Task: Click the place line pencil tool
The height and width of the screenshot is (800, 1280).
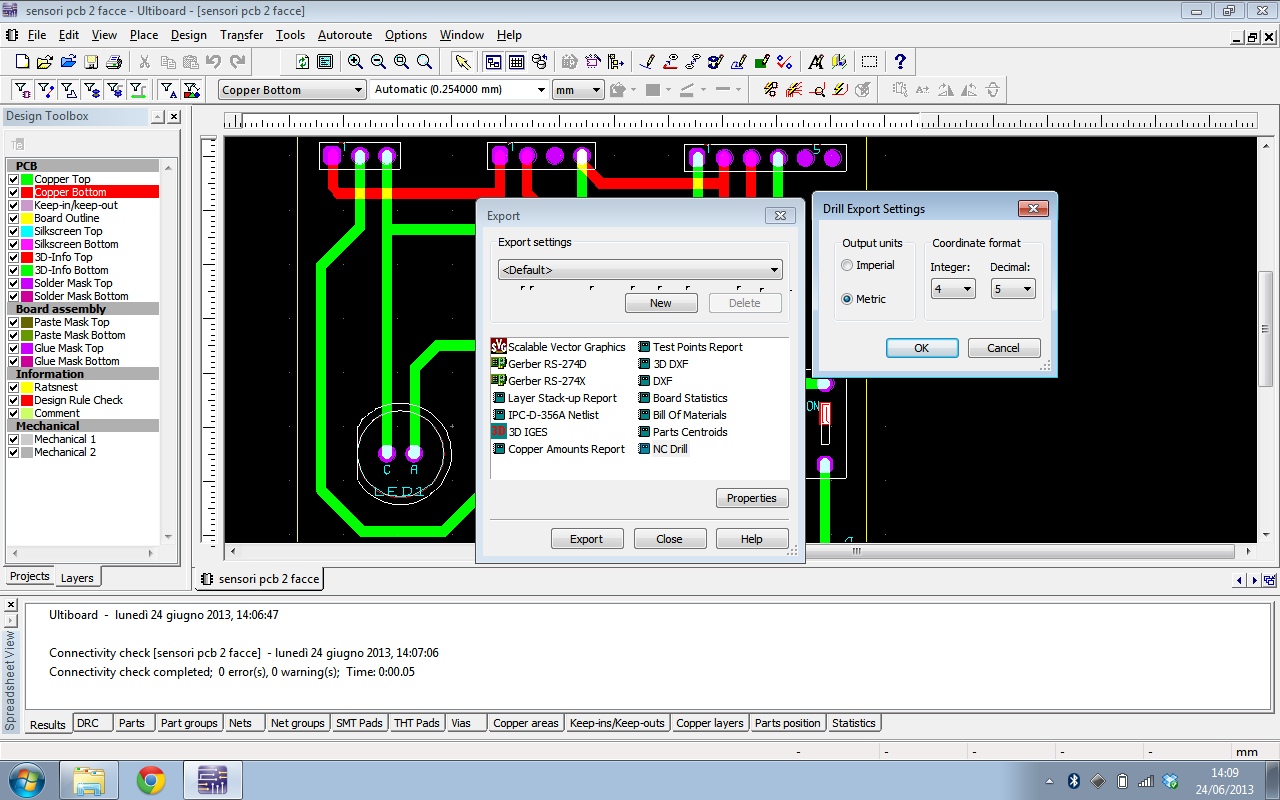Action: [647, 61]
